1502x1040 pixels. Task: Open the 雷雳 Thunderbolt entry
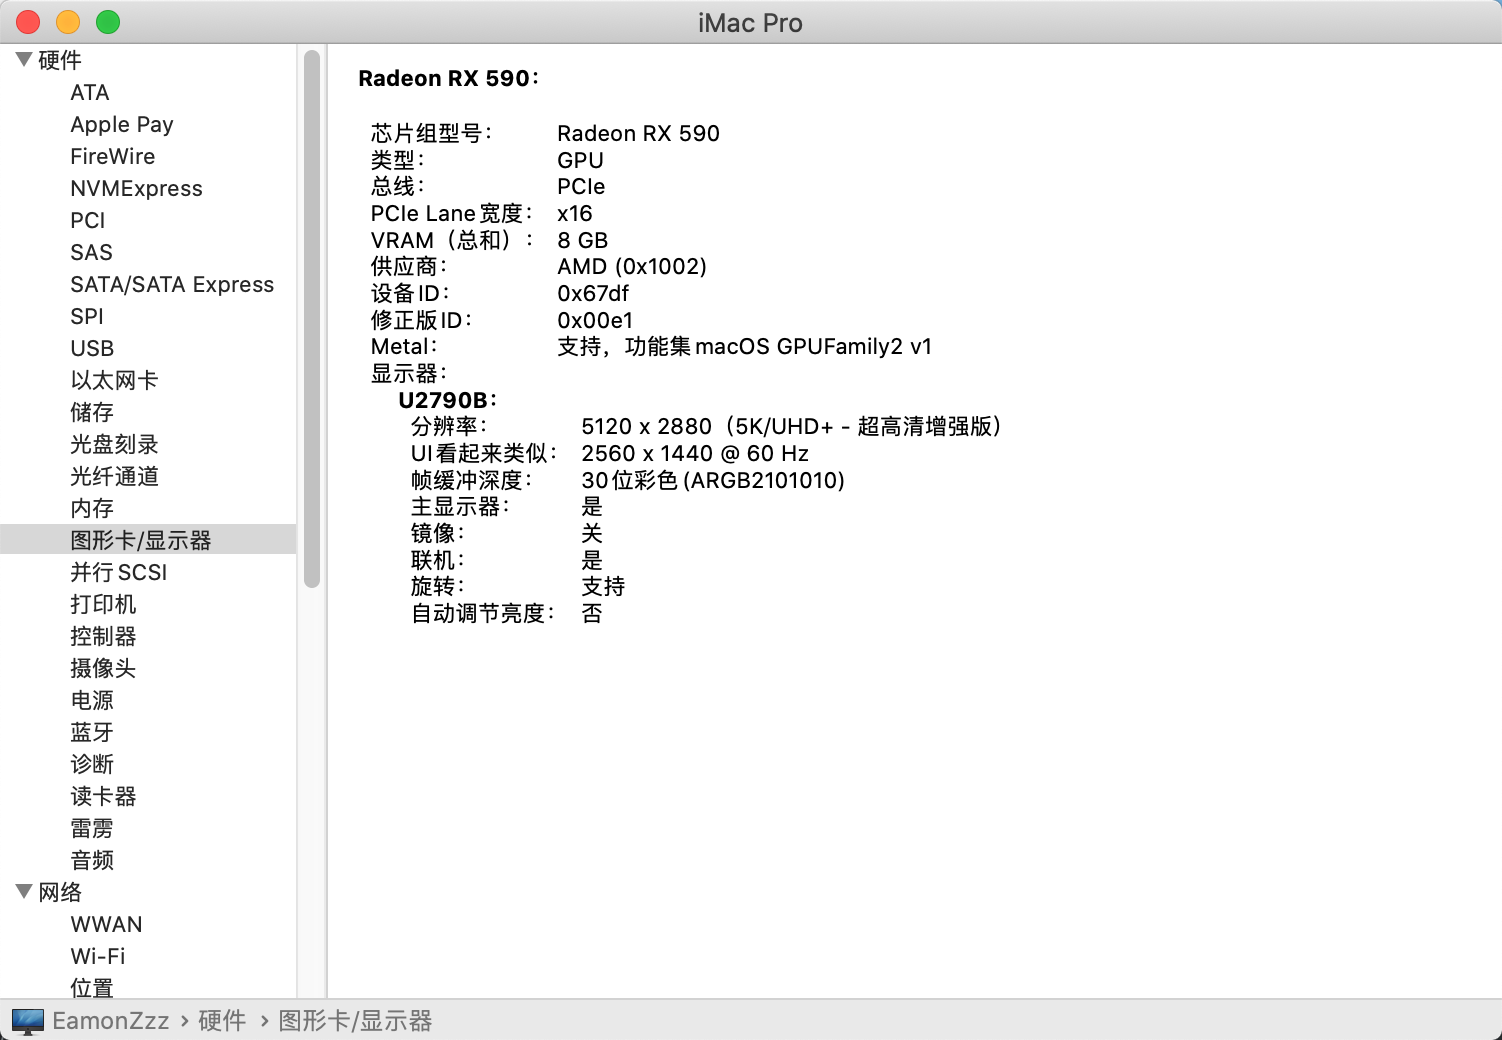tap(92, 828)
